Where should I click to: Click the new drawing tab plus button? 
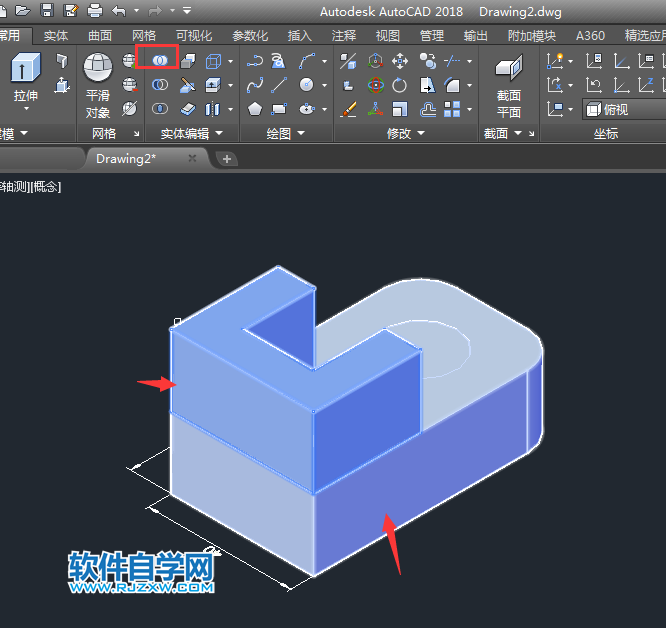pyautogui.click(x=227, y=158)
